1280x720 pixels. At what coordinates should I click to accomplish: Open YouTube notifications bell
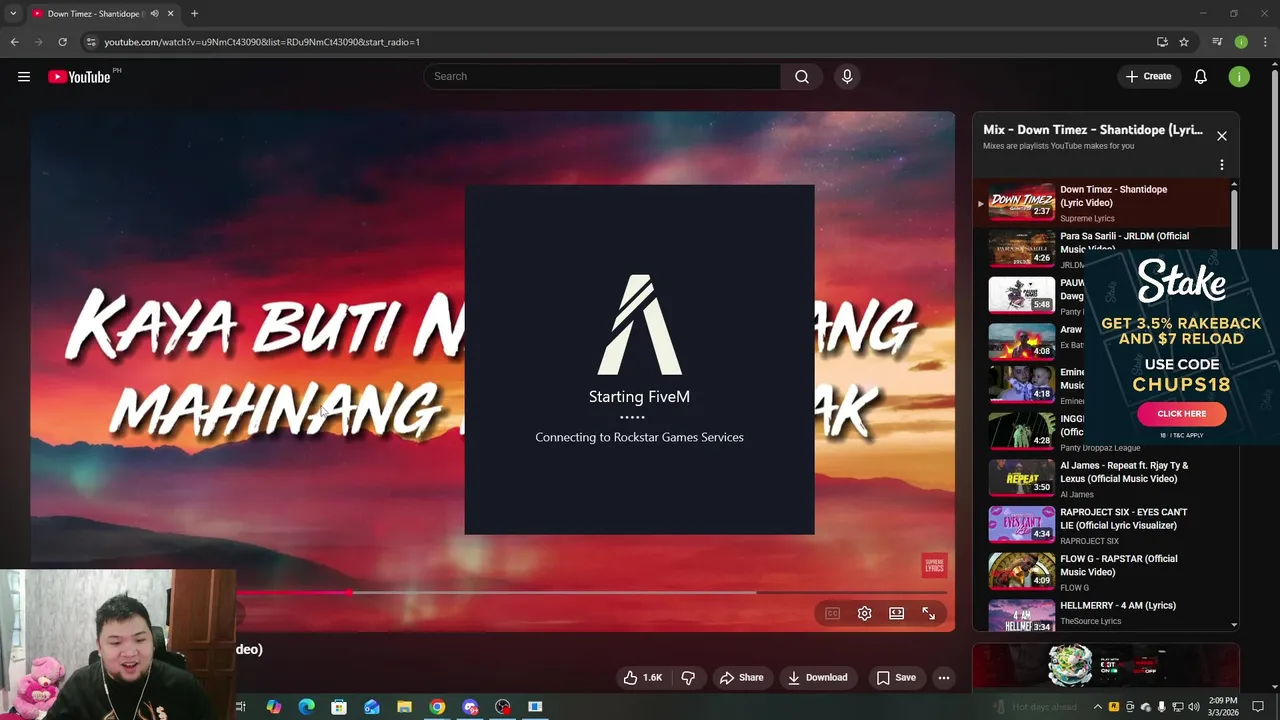(1201, 77)
